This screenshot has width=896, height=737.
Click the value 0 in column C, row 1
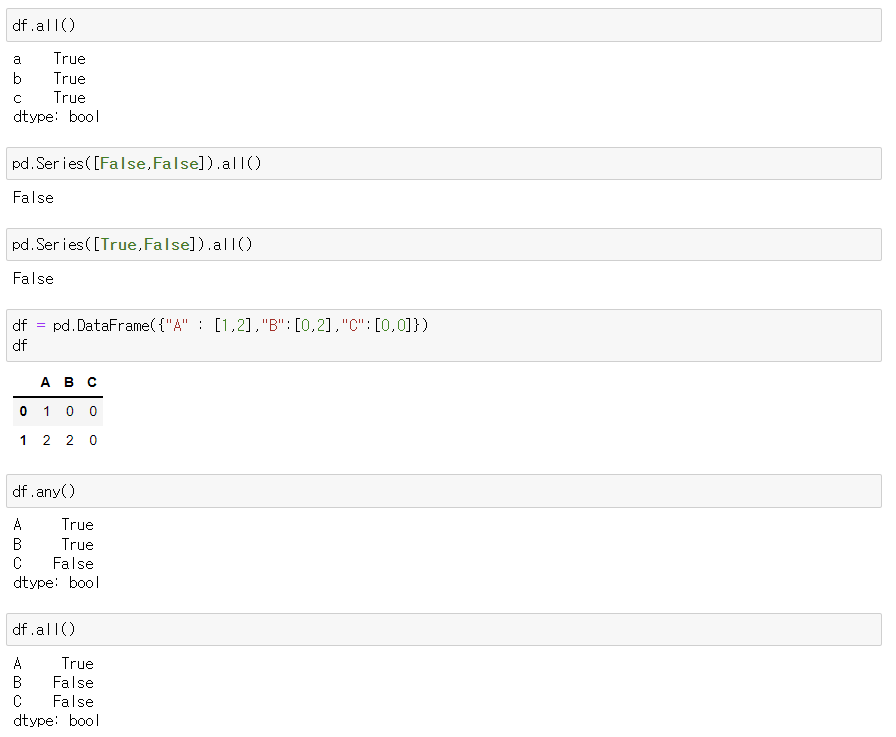coord(93,440)
